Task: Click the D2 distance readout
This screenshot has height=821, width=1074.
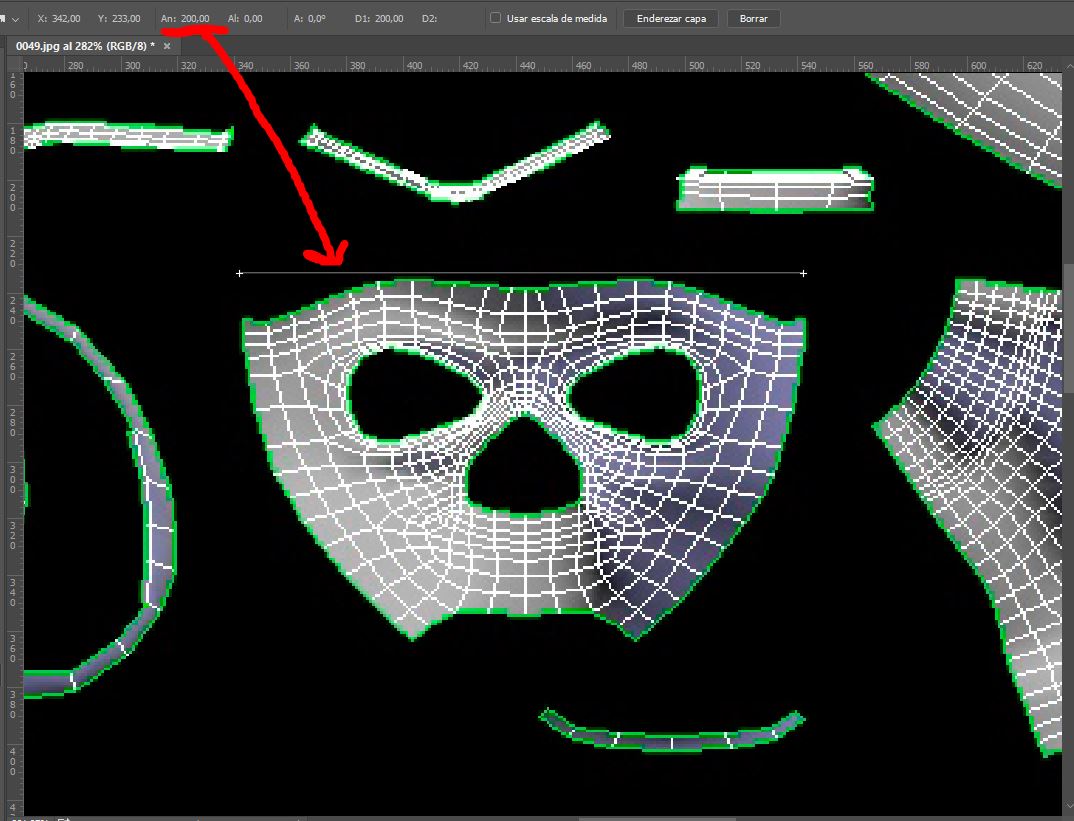Action: click(x=429, y=18)
